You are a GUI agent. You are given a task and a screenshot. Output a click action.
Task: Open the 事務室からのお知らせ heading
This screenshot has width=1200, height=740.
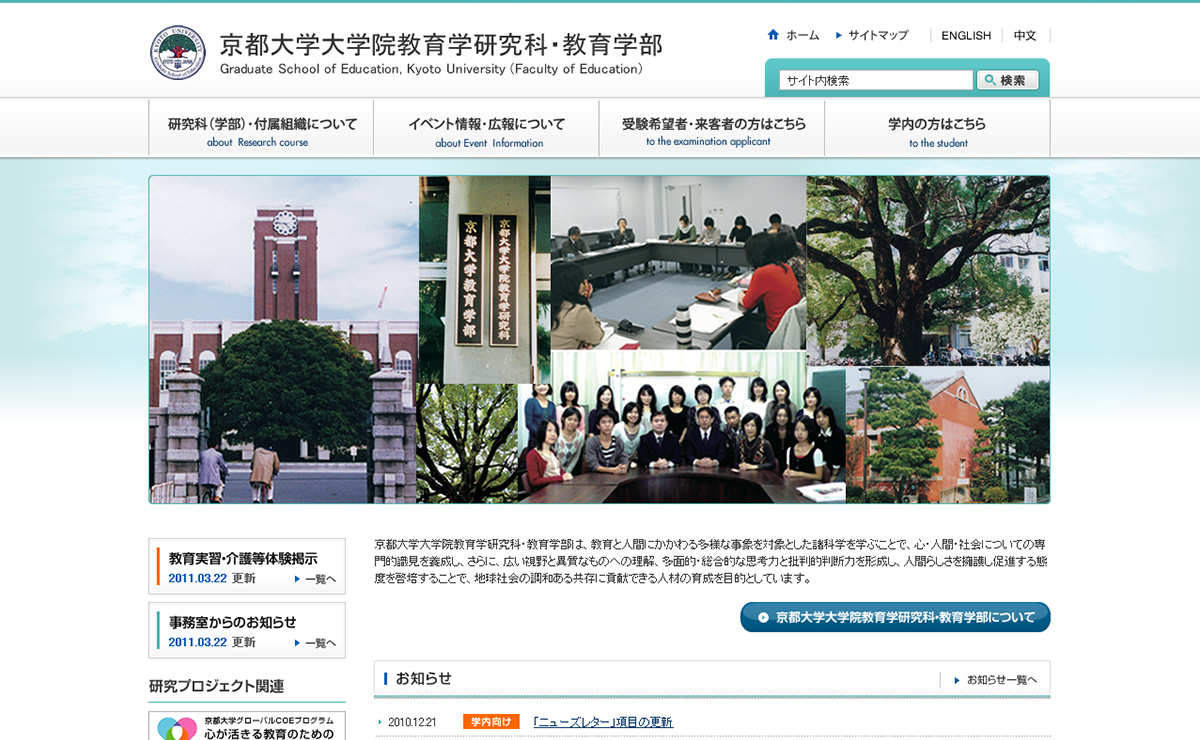(233, 622)
